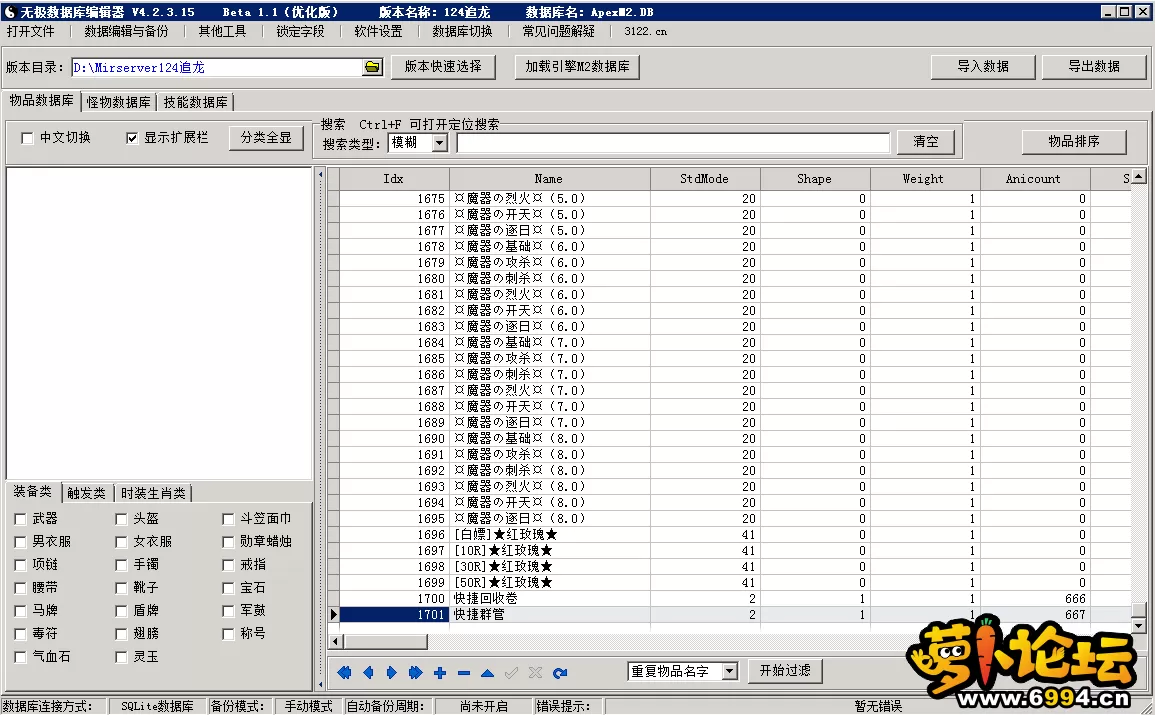This screenshot has width=1155, height=715.
Task: Click 加载引擎M2数据库 button
Action: click(577, 66)
